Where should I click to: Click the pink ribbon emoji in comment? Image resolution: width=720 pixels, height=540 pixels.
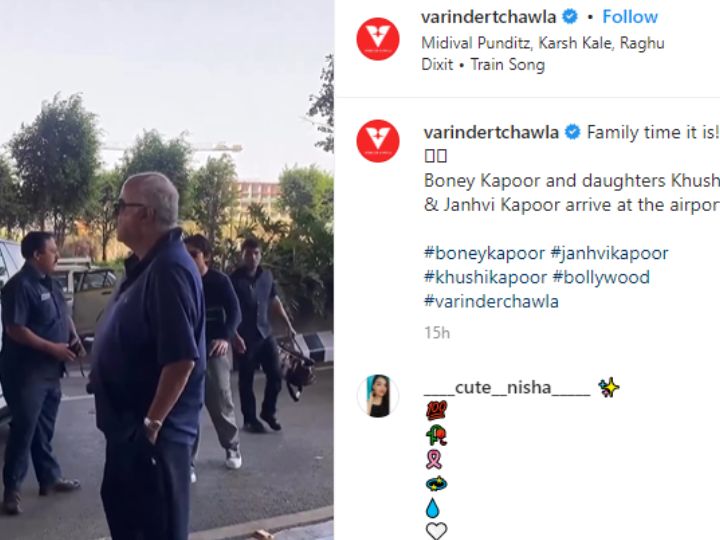click(x=434, y=459)
